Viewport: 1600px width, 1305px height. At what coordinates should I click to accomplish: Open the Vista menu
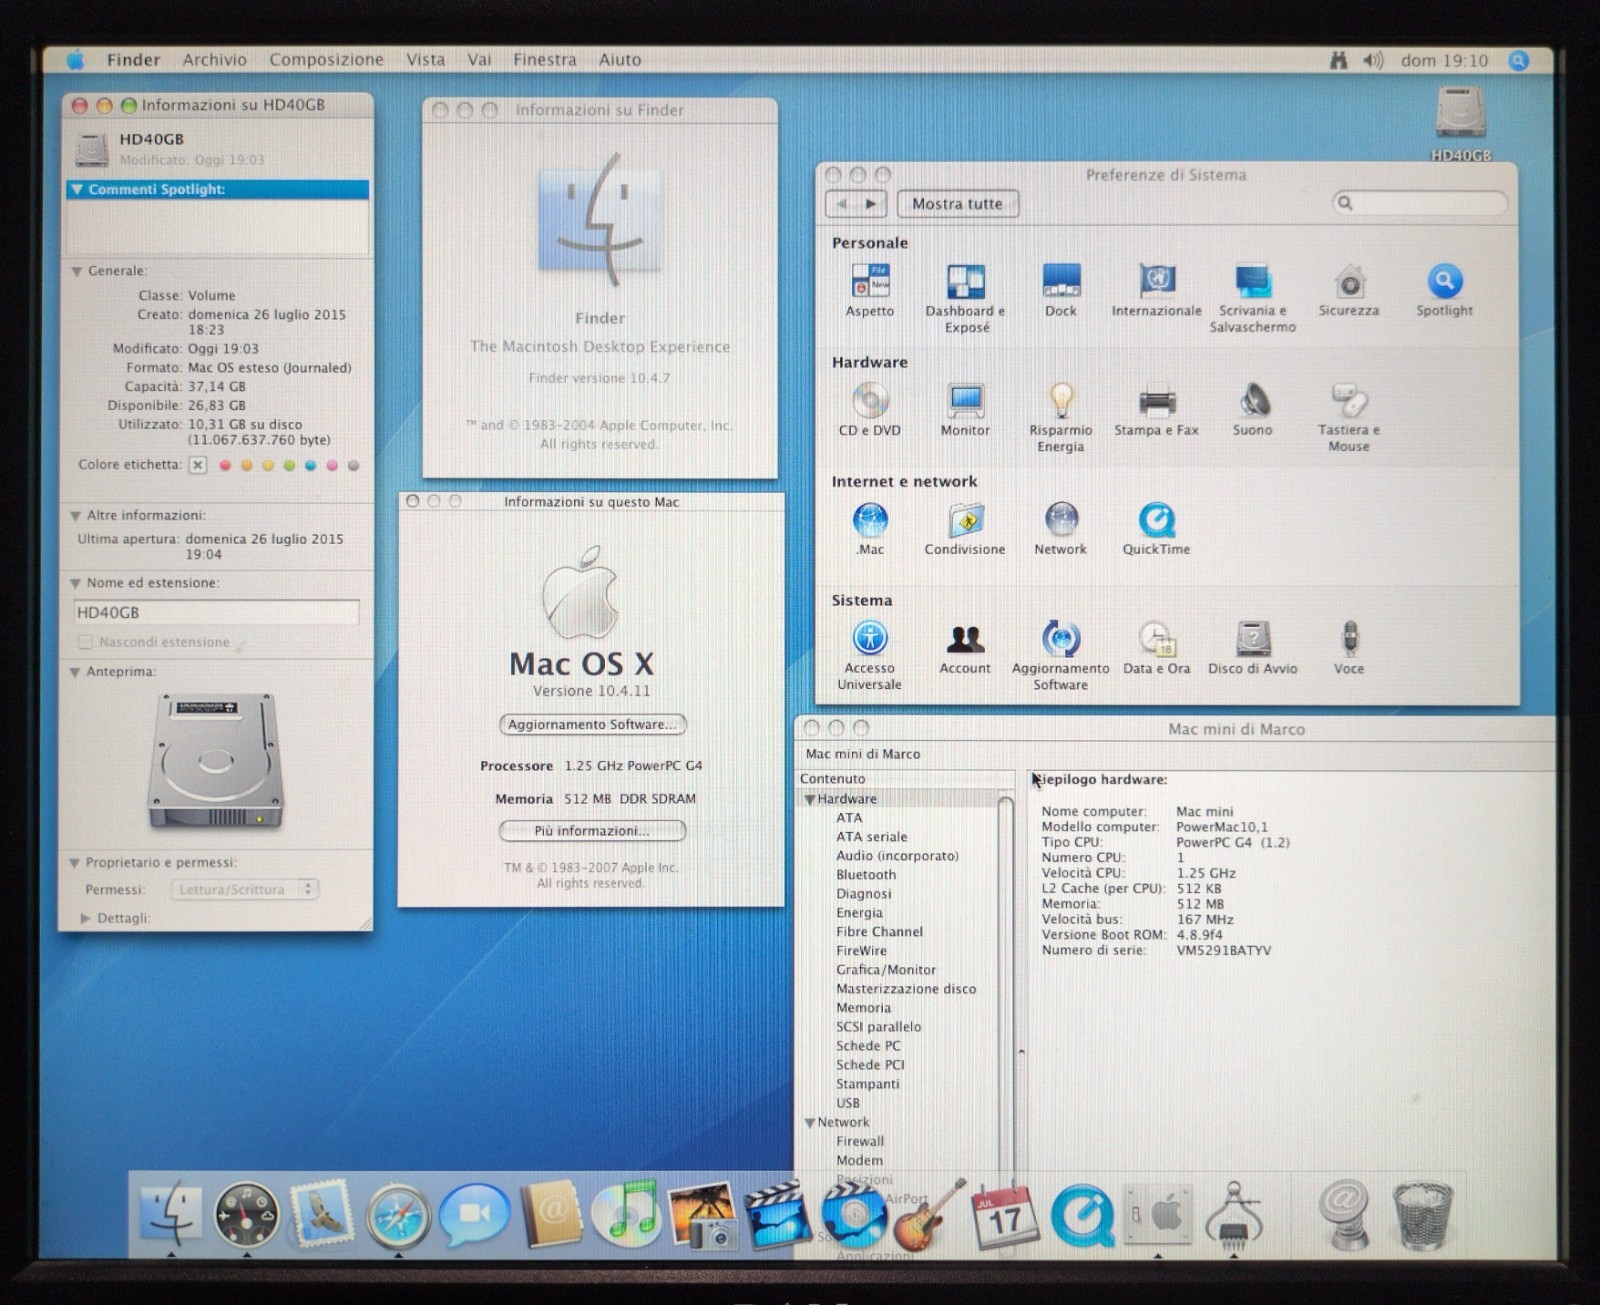(x=425, y=60)
